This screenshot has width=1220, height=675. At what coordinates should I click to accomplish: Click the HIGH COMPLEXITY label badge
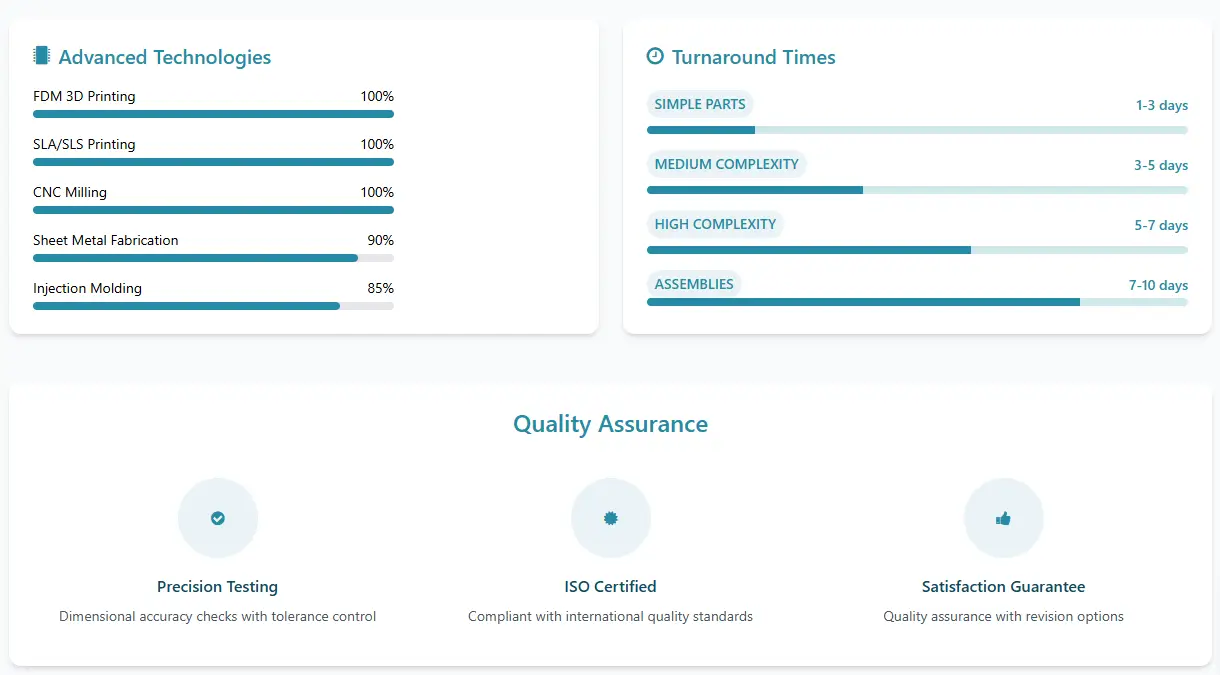[715, 224]
